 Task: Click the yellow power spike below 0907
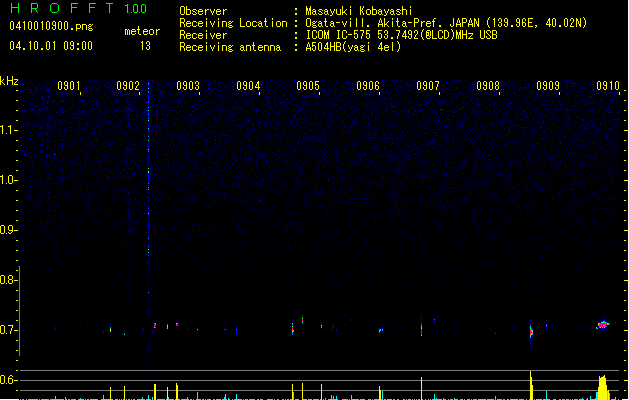click(x=421, y=388)
